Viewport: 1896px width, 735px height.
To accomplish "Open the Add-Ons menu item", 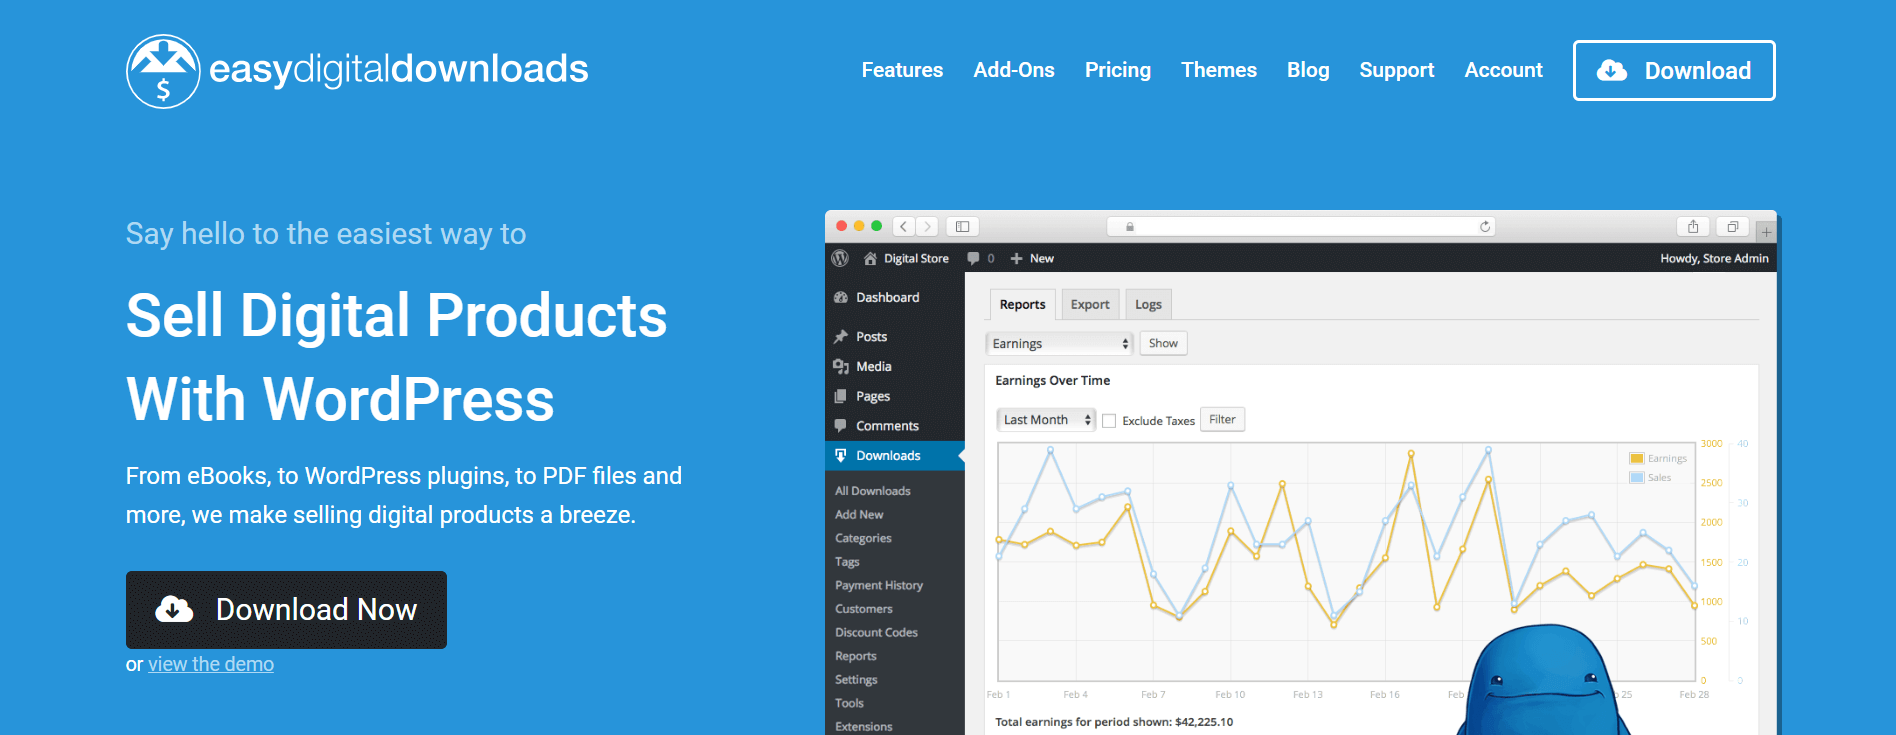I will pyautogui.click(x=1014, y=70).
